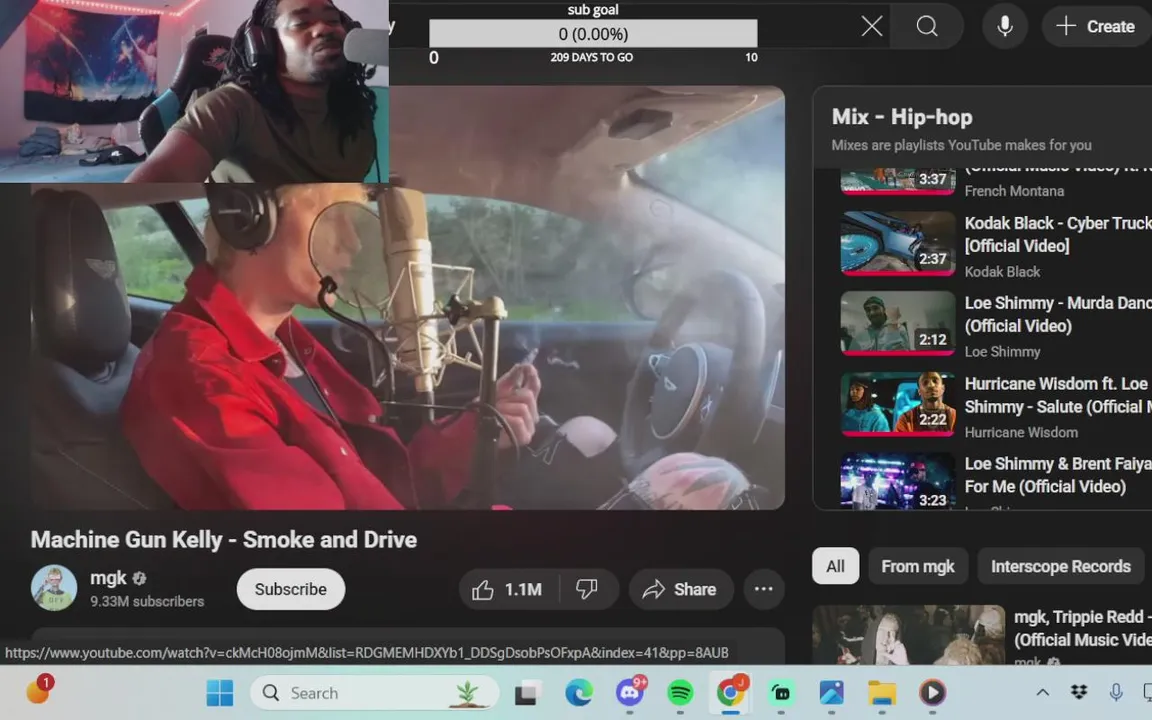Open File Explorer from the taskbar

pos(882,693)
